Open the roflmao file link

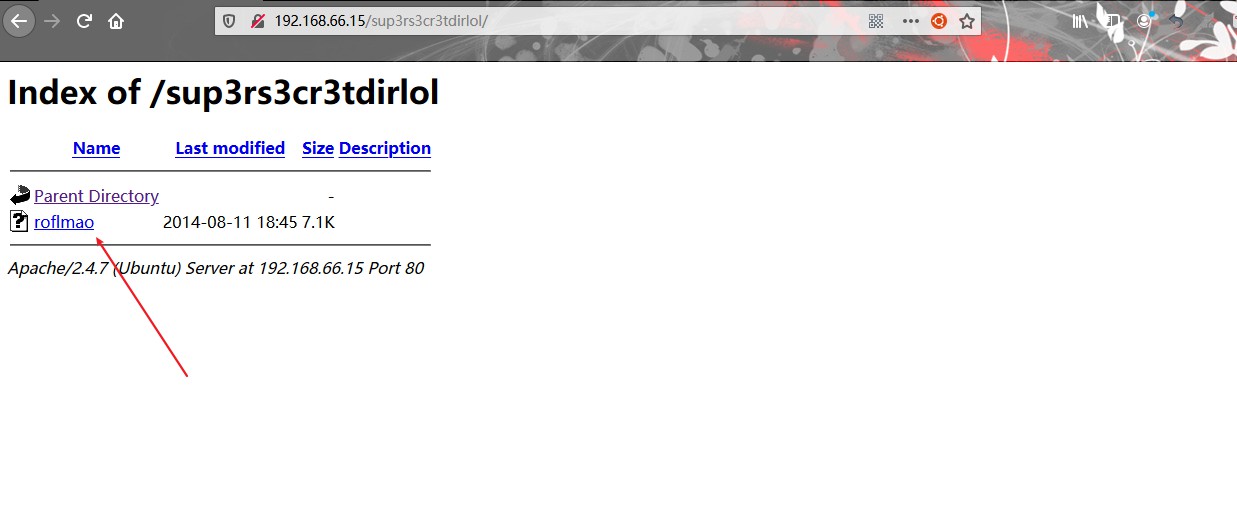64,222
